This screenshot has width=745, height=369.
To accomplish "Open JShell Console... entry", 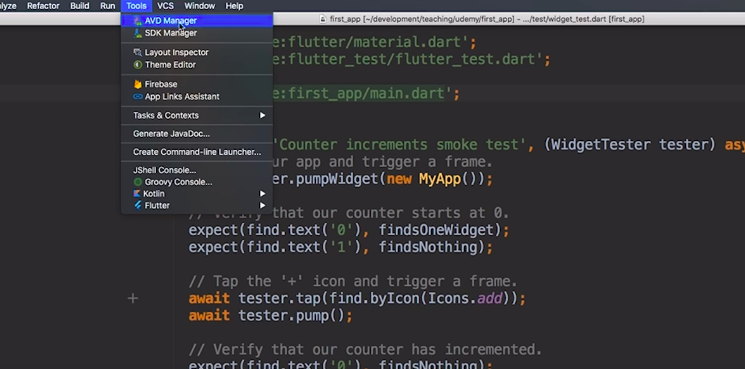I will click(197, 170).
